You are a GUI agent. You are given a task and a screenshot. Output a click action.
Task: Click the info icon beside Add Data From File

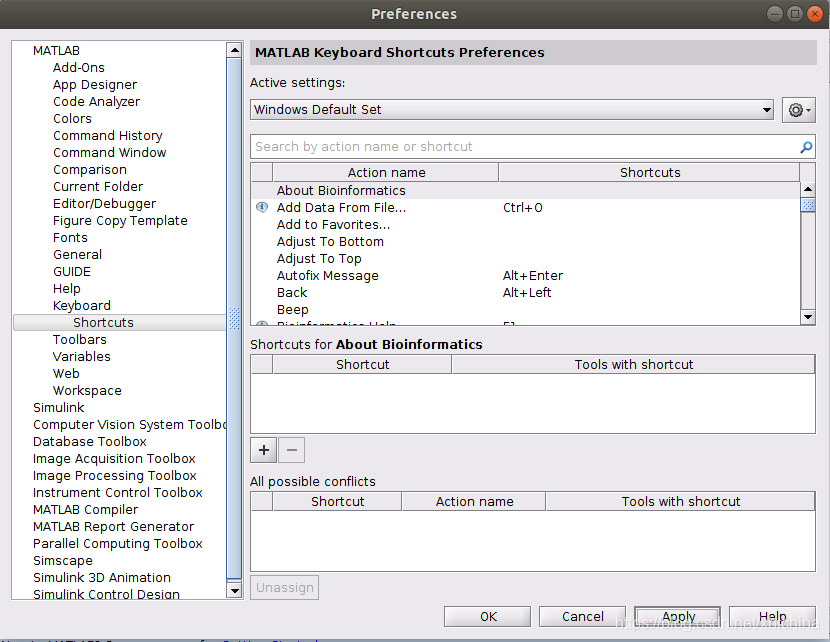(262, 207)
